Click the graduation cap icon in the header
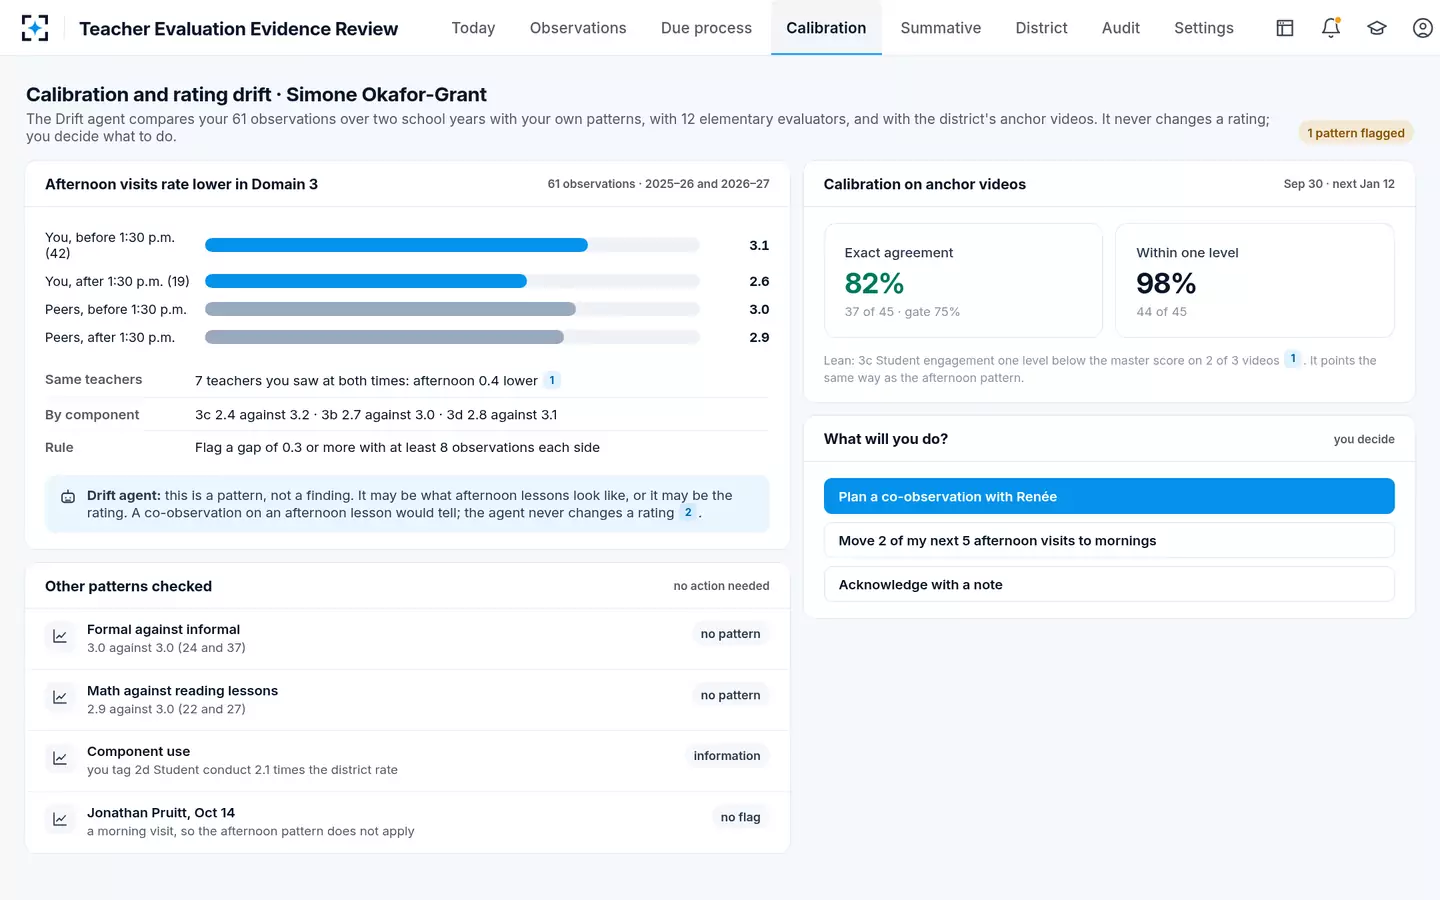The width and height of the screenshot is (1440, 900). [x=1377, y=28]
